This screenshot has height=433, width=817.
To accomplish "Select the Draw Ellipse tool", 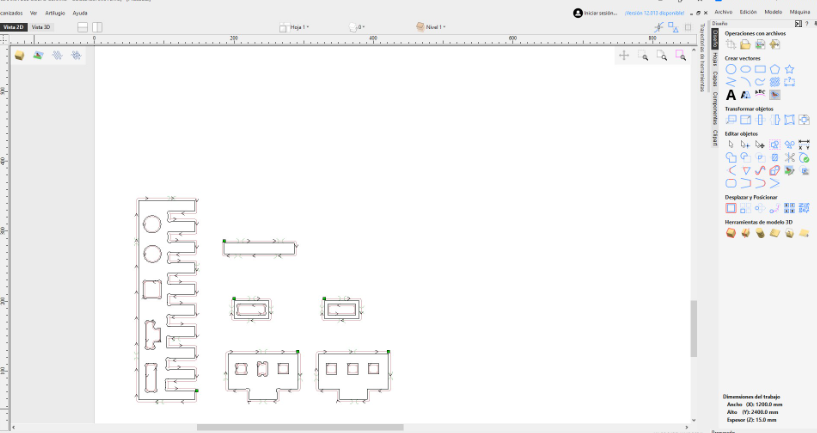I will coord(746,69).
